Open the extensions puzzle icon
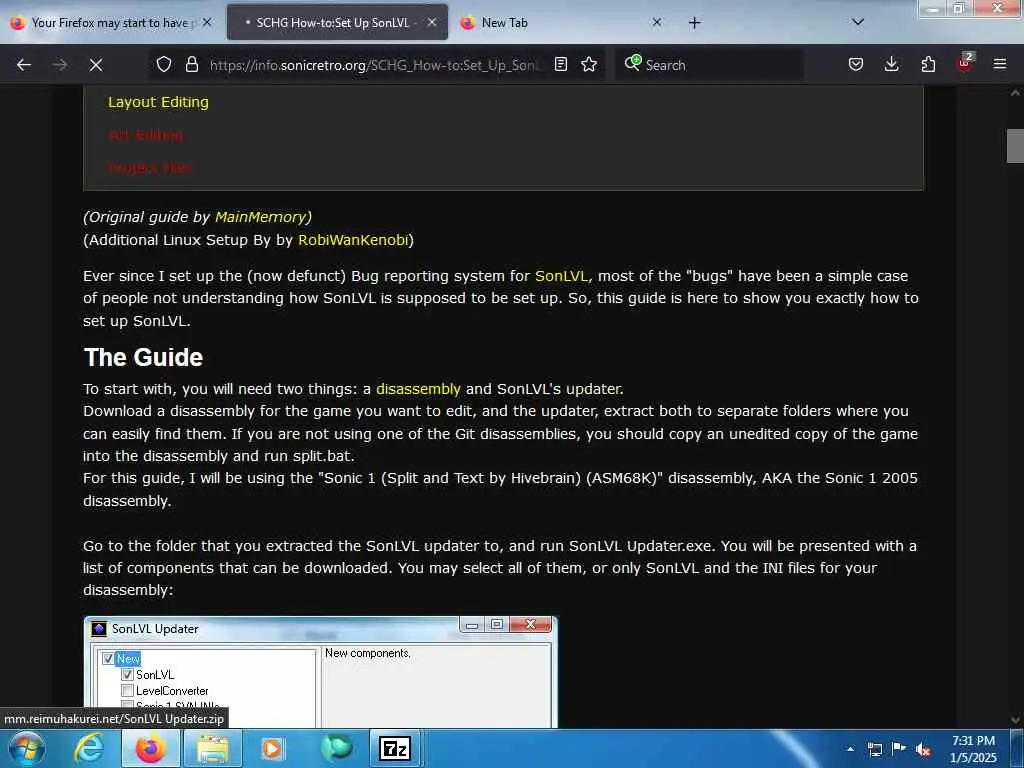The width and height of the screenshot is (1024, 768). coord(928,64)
